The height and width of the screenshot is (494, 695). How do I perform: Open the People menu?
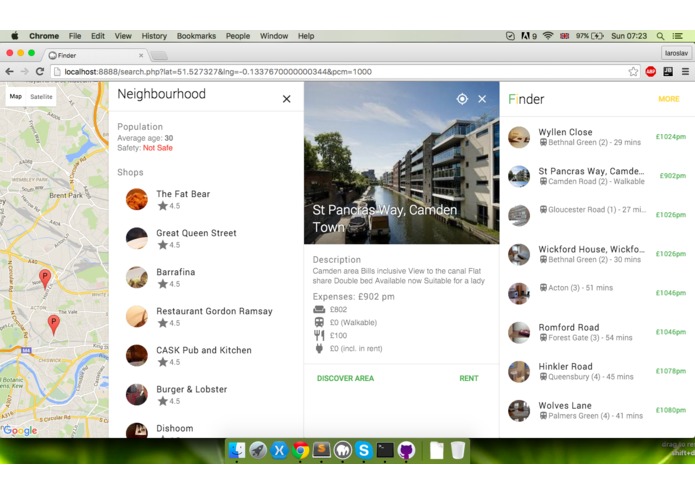(238, 36)
